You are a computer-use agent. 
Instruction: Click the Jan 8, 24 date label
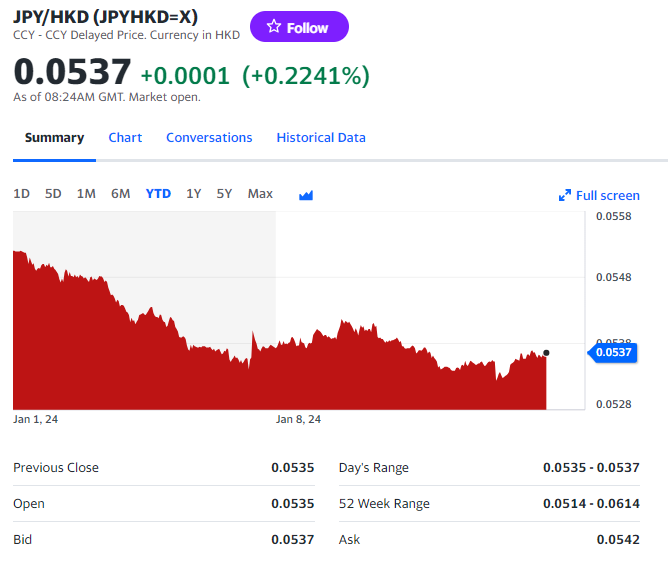click(298, 419)
